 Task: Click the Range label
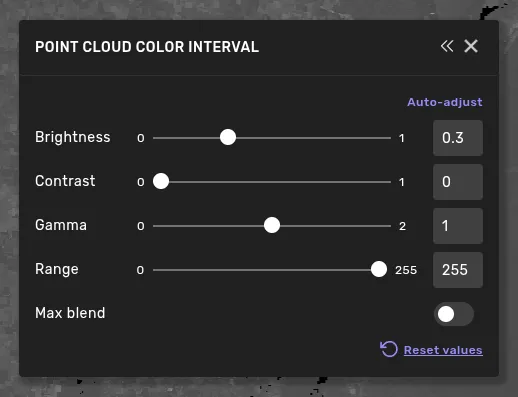click(x=57, y=269)
